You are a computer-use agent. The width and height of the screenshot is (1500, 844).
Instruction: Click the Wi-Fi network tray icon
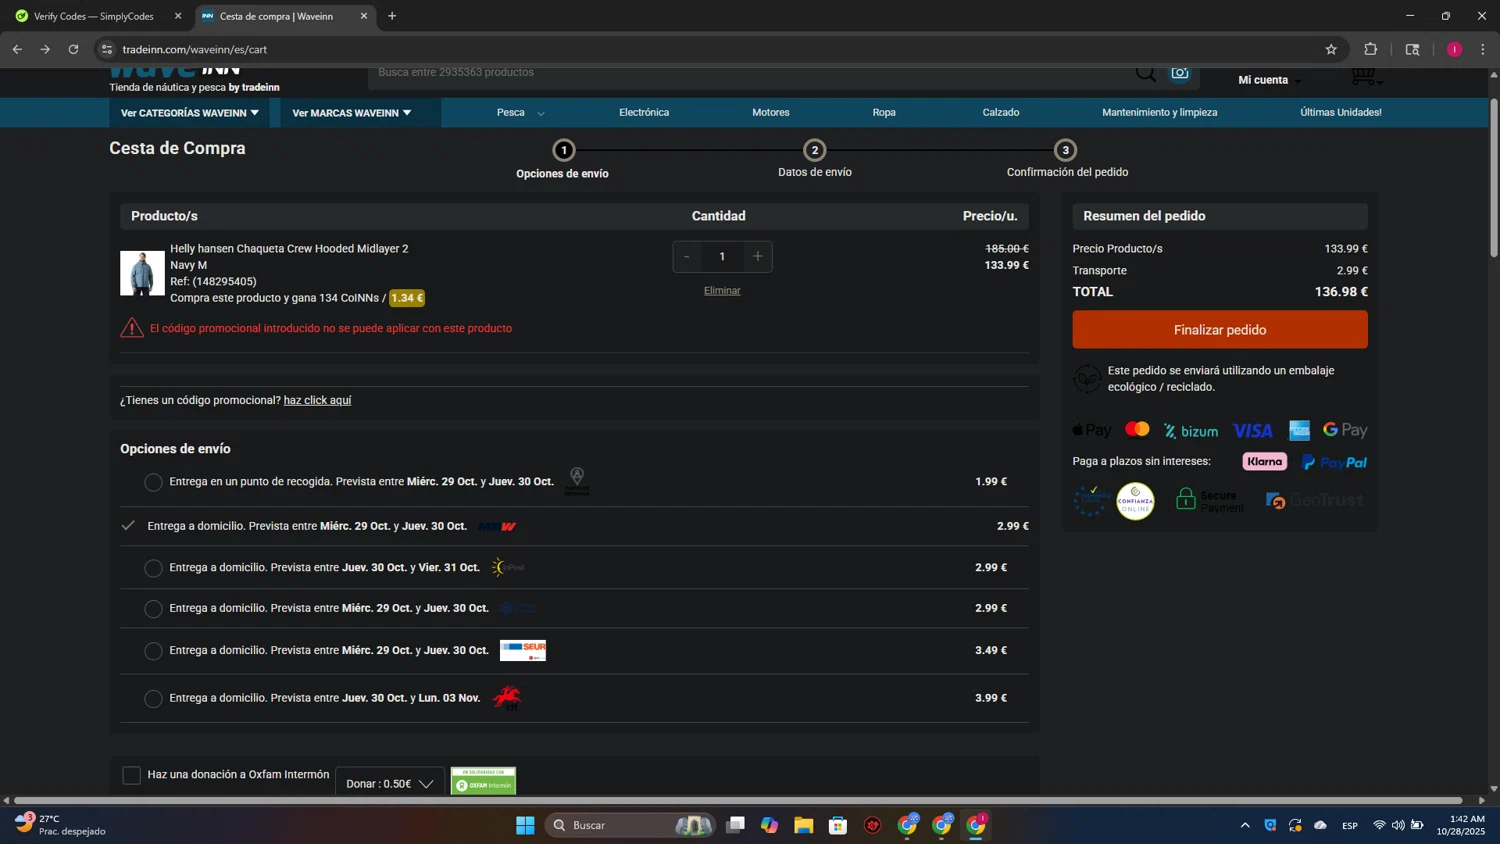pos(1379,825)
